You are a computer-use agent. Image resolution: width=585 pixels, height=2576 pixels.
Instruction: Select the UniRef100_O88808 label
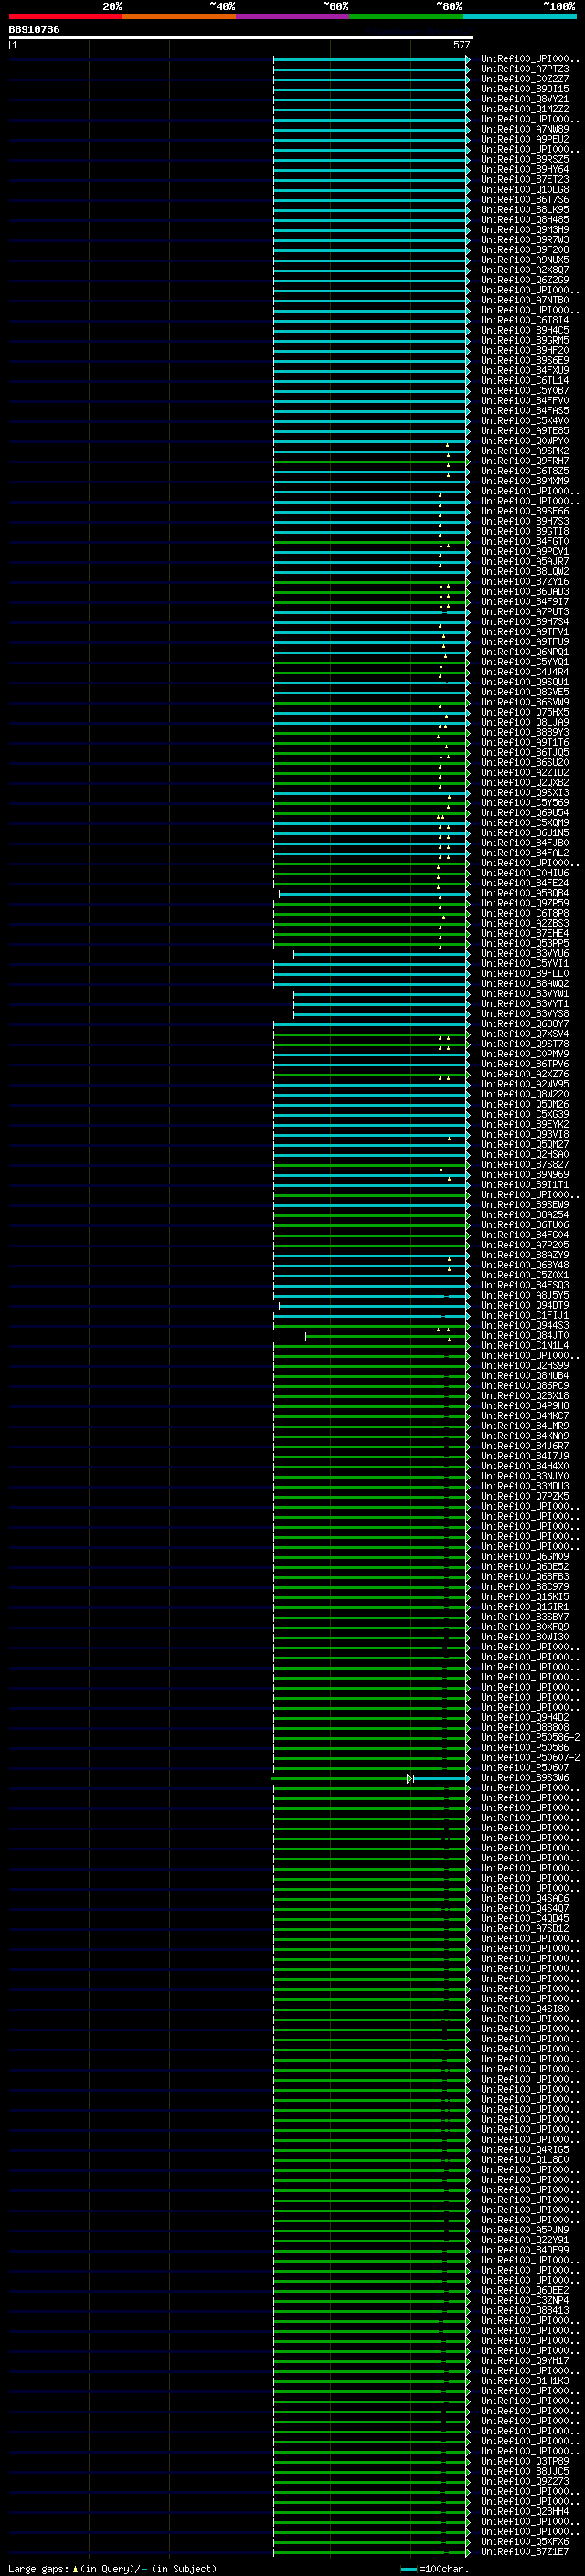pos(524,1727)
